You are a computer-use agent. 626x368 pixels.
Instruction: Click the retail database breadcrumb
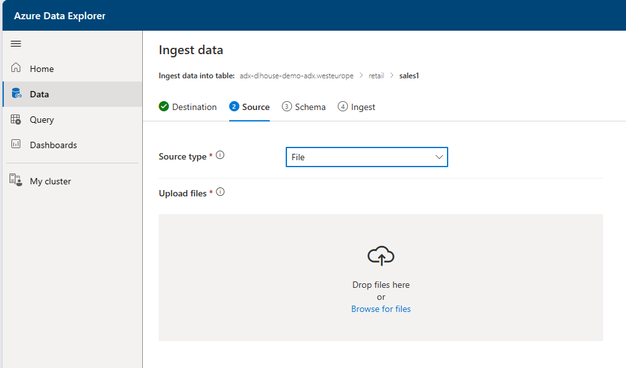pos(376,75)
